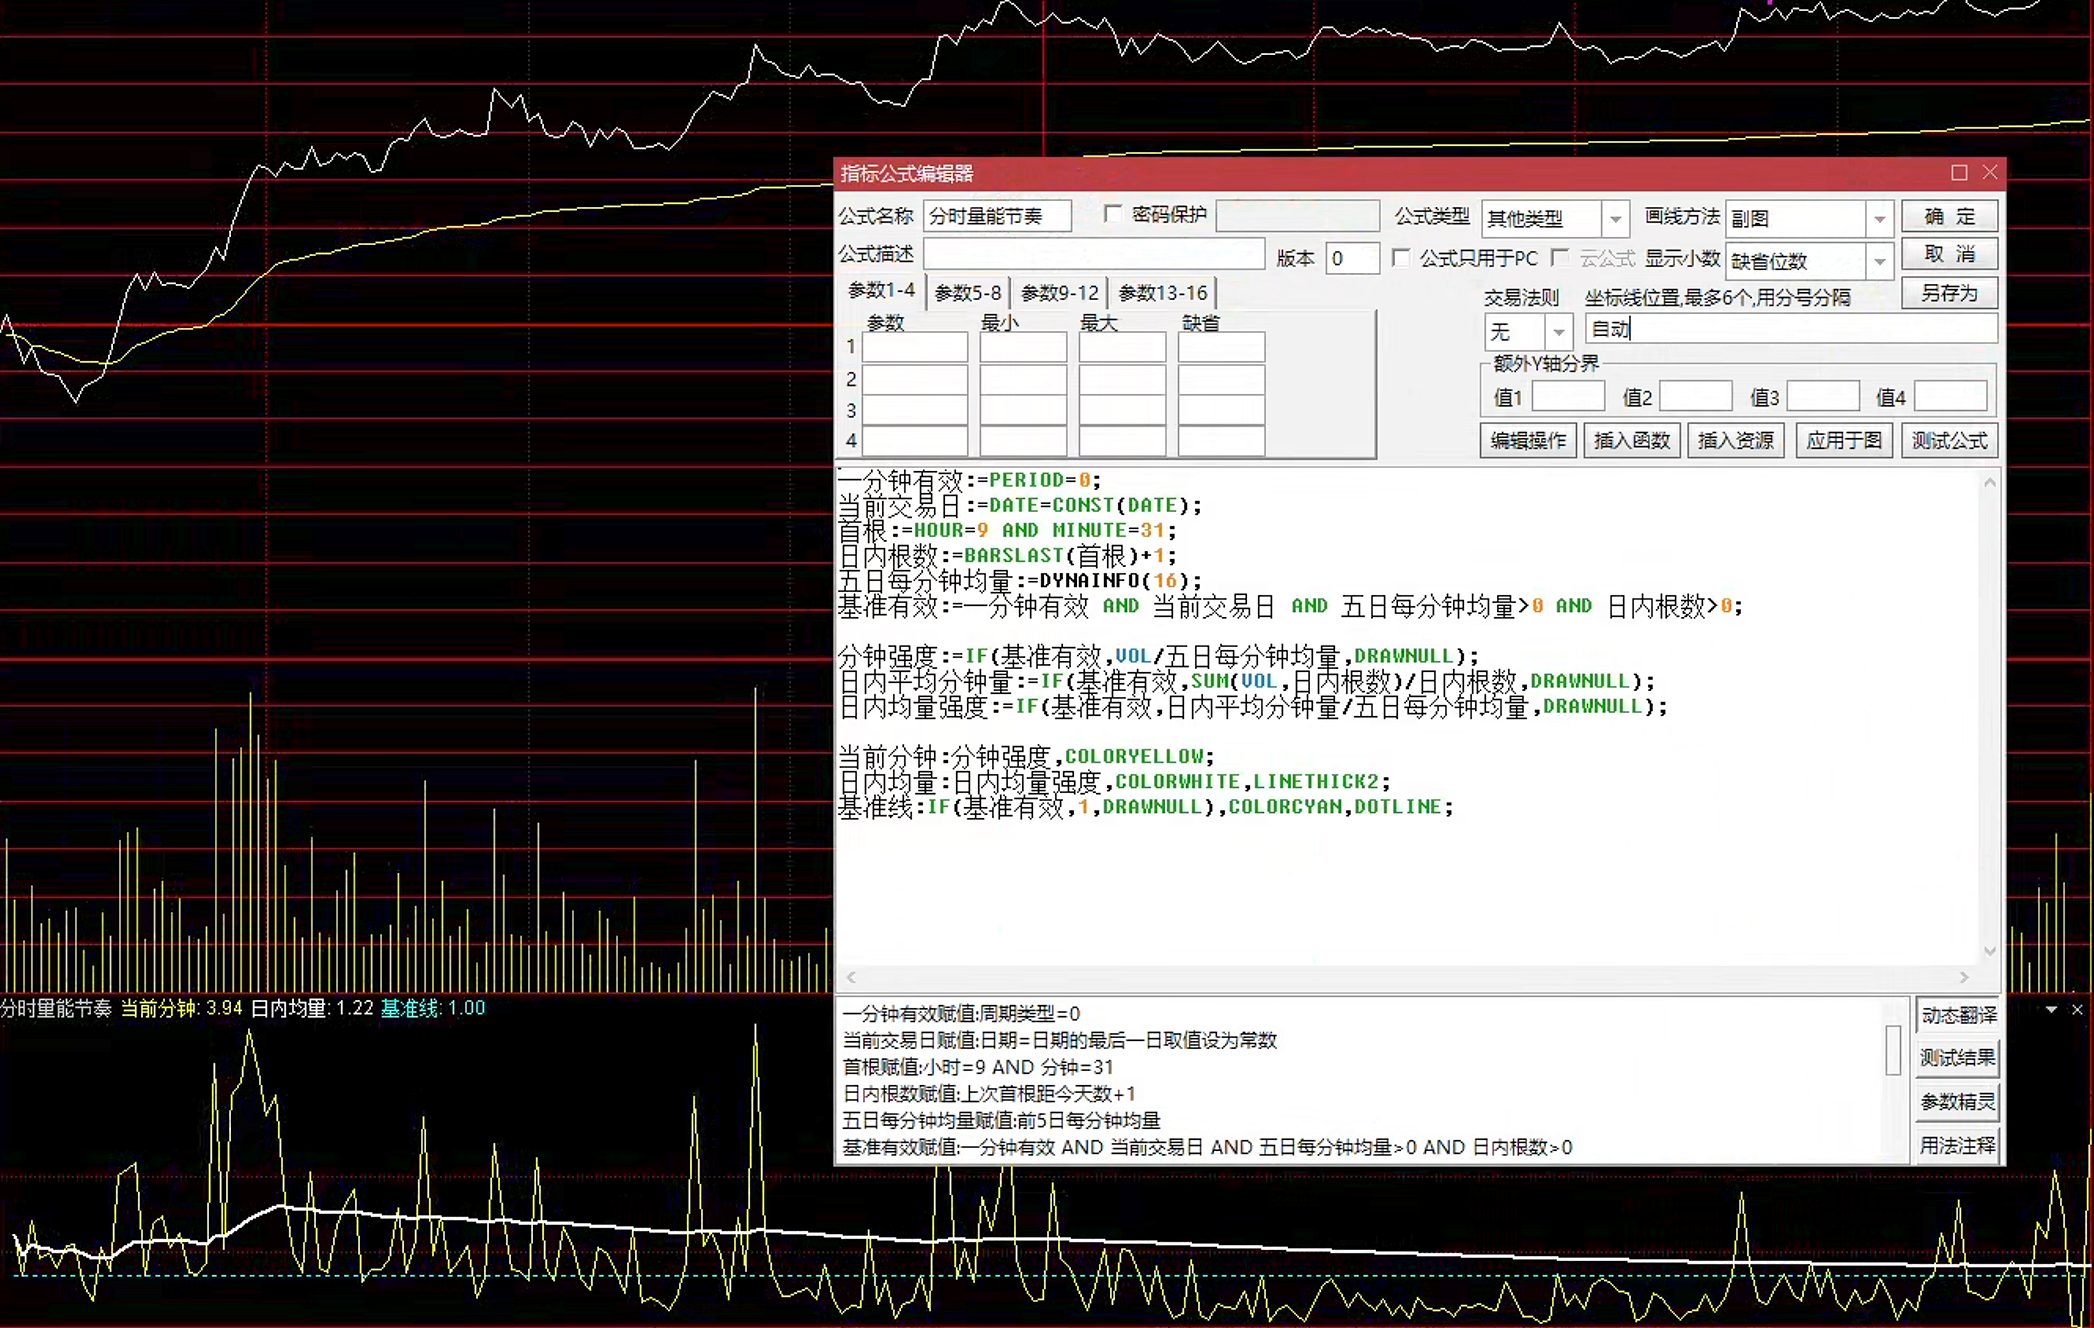Click the 插入函数 insert function button
The height and width of the screenshot is (1328, 2094).
pyautogui.click(x=1632, y=440)
